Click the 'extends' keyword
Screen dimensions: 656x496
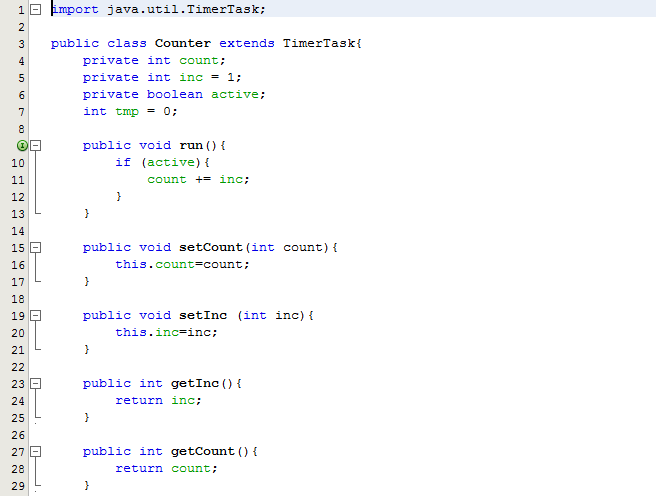click(x=247, y=43)
